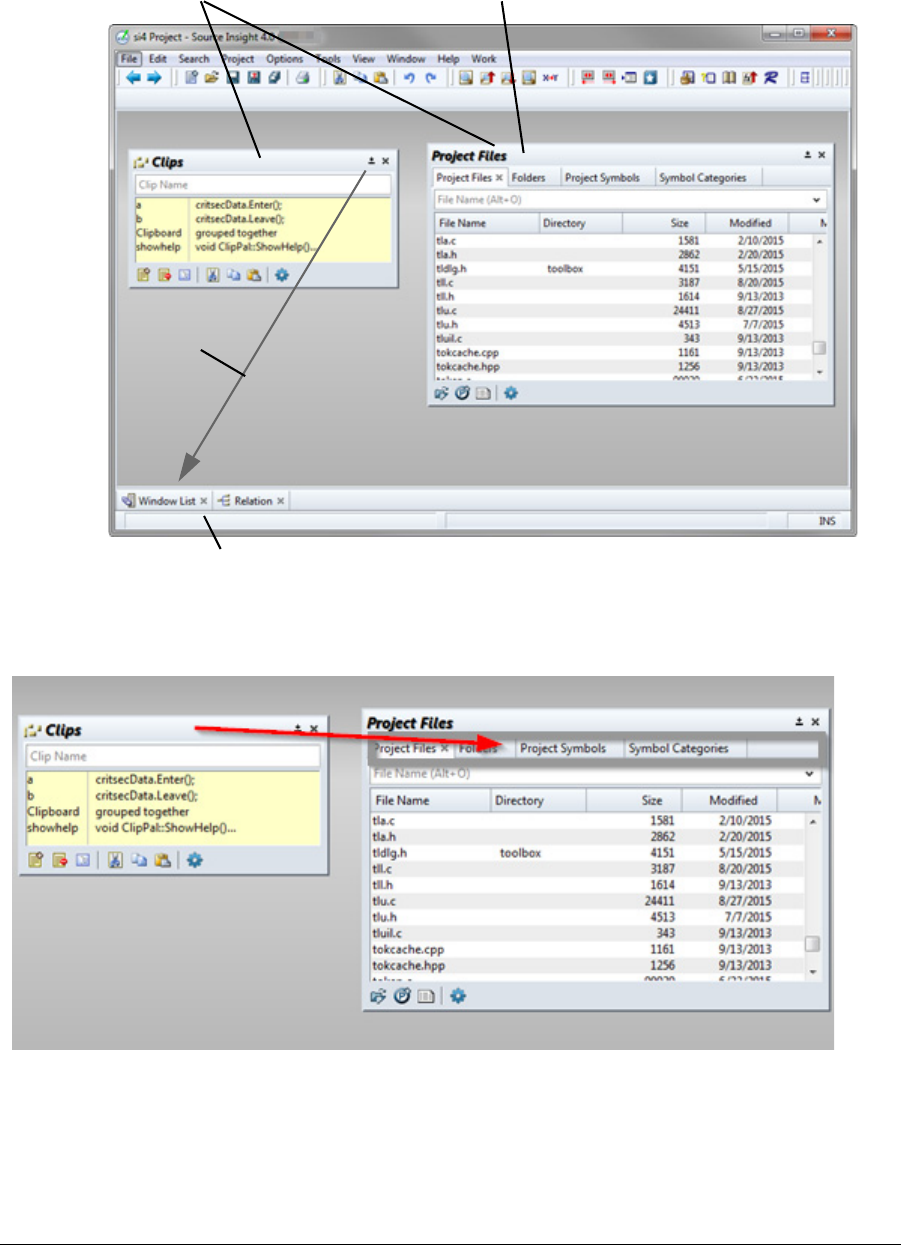The height and width of the screenshot is (1245, 901).
Task: Open the View menu
Action: coord(364,59)
